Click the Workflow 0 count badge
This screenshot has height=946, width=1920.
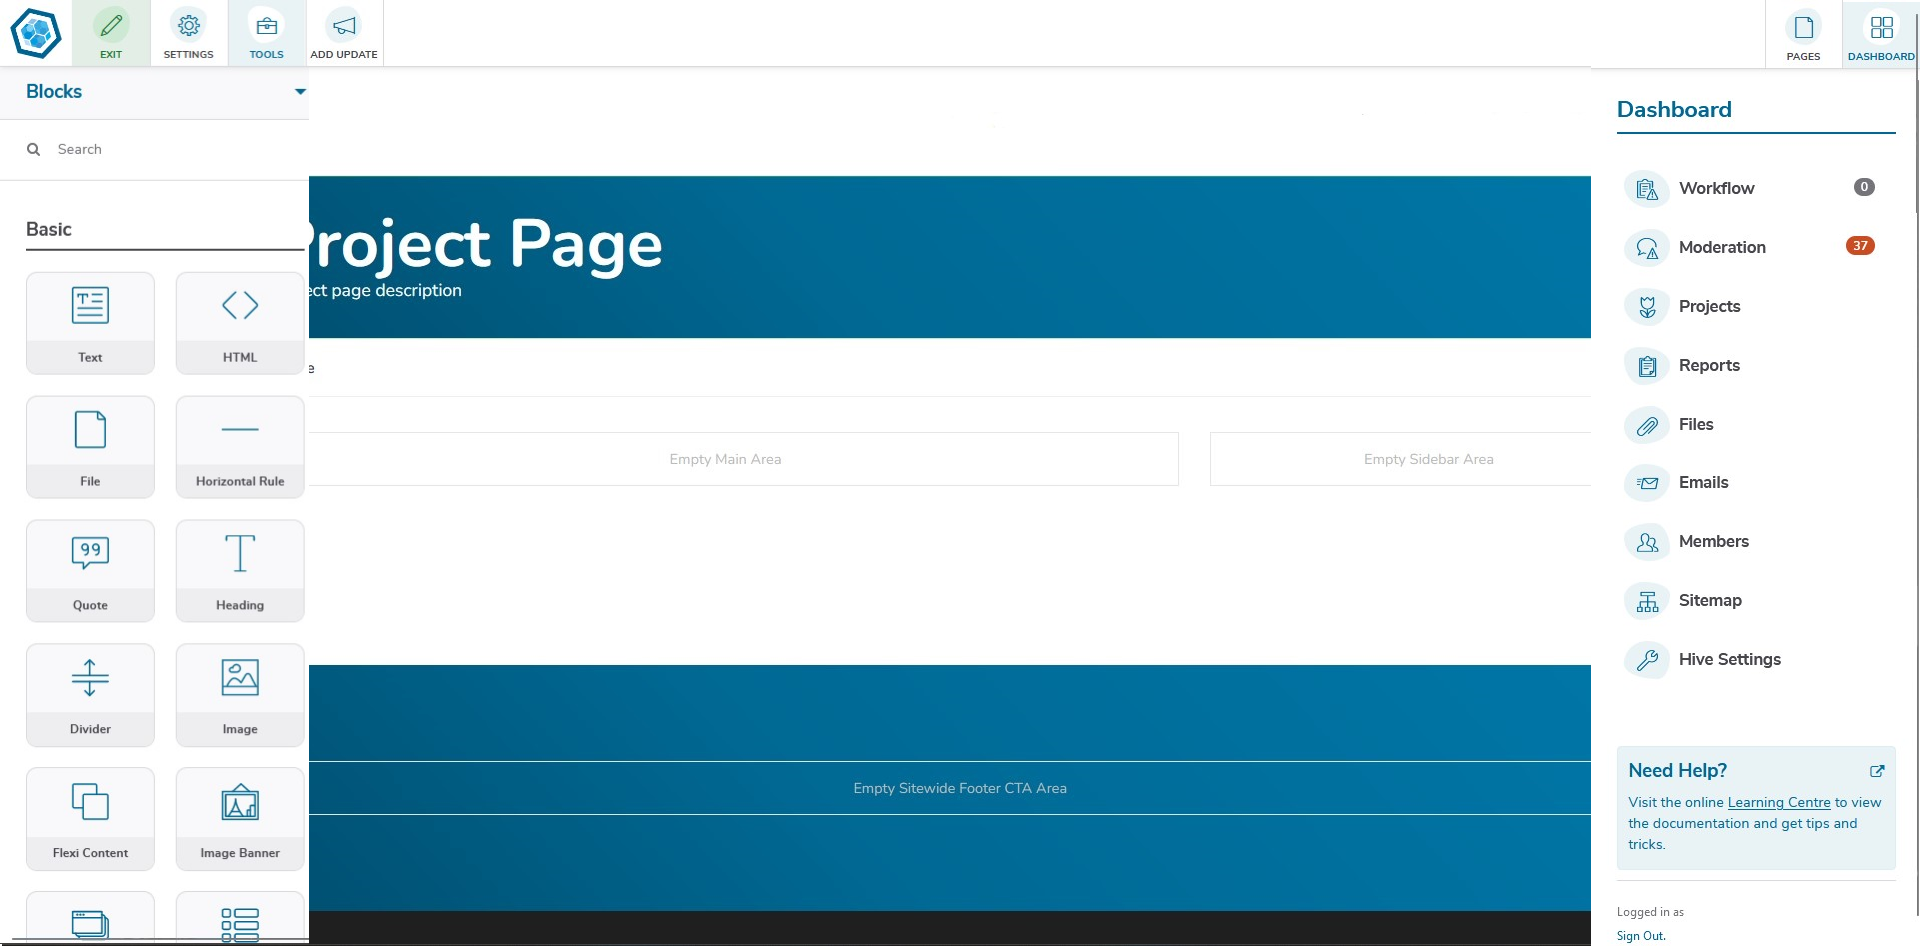pyautogui.click(x=1864, y=187)
